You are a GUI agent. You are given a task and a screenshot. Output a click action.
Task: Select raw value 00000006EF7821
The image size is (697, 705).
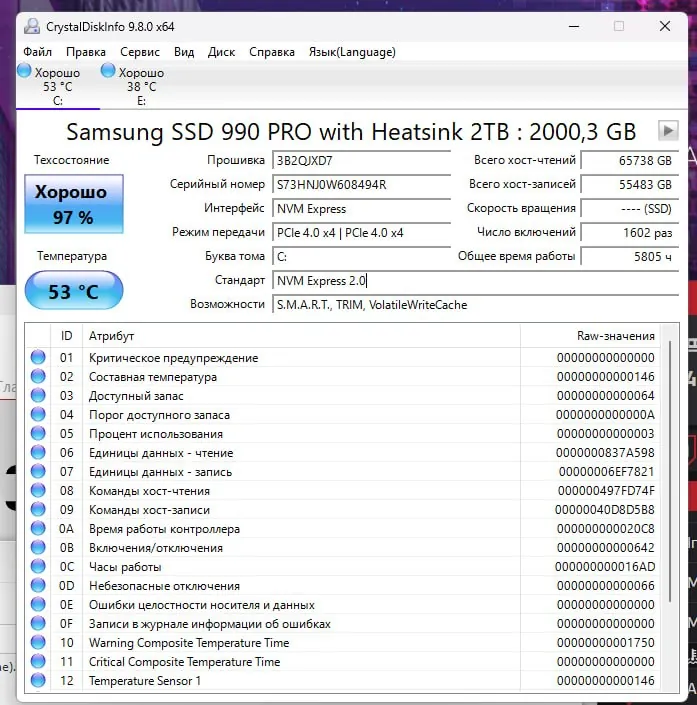coord(607,472)
